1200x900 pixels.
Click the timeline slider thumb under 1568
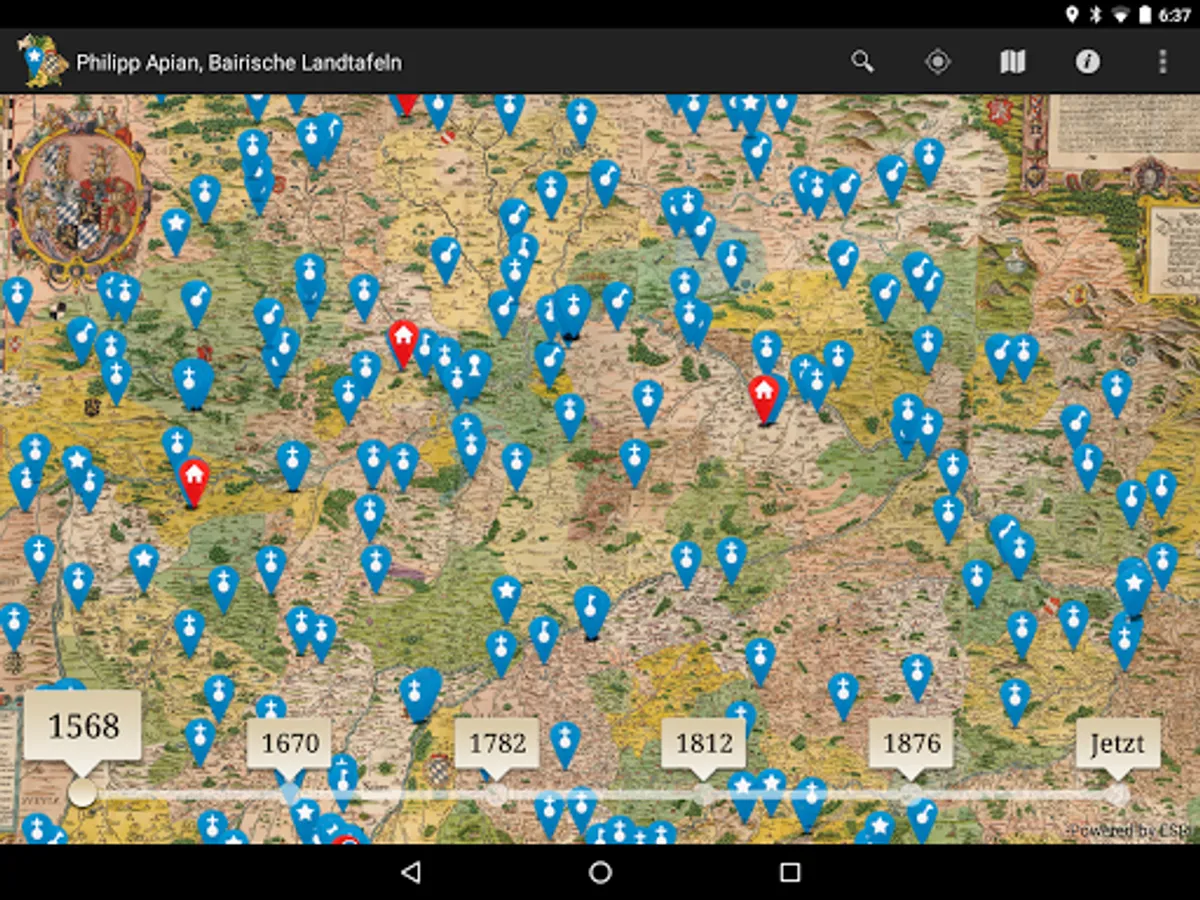coord(83,794)
